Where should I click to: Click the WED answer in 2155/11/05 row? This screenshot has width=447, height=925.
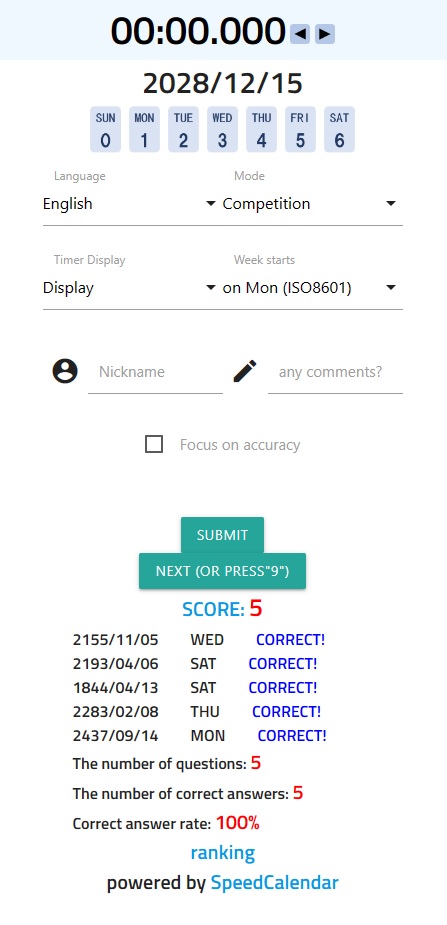coord(207,639)
